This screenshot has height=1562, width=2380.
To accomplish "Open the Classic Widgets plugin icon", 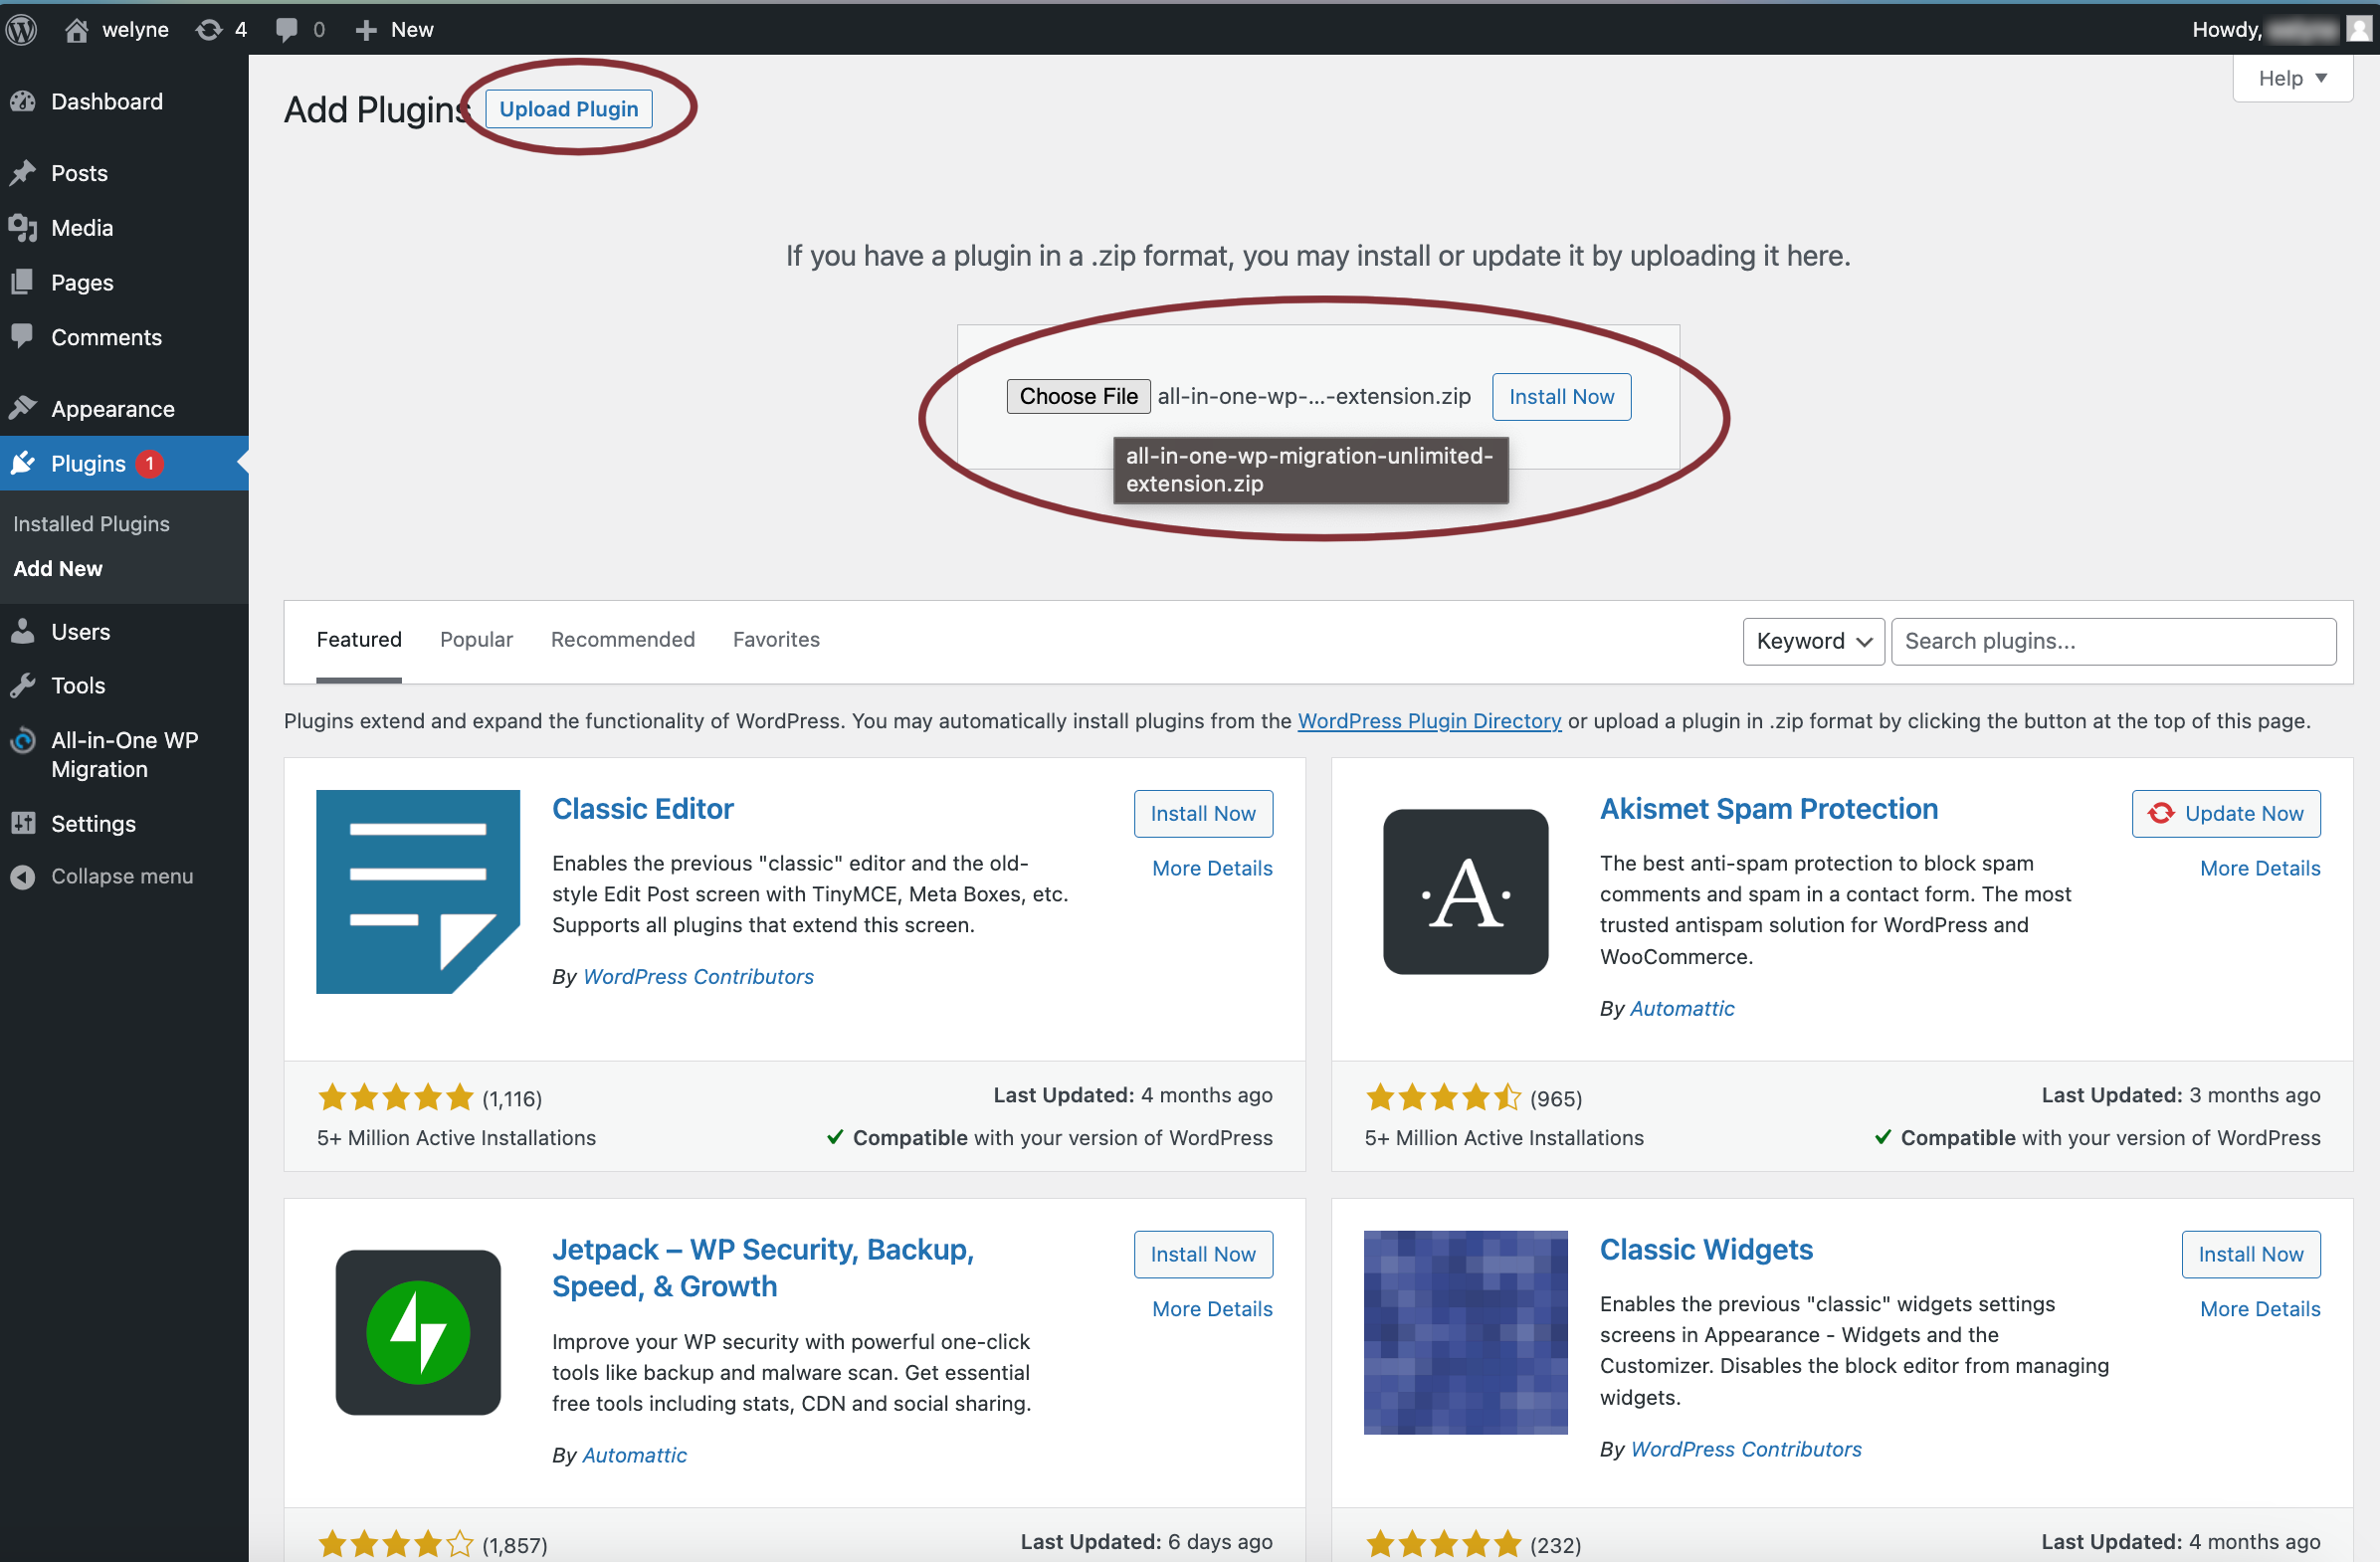I will pos(1466,1332).
